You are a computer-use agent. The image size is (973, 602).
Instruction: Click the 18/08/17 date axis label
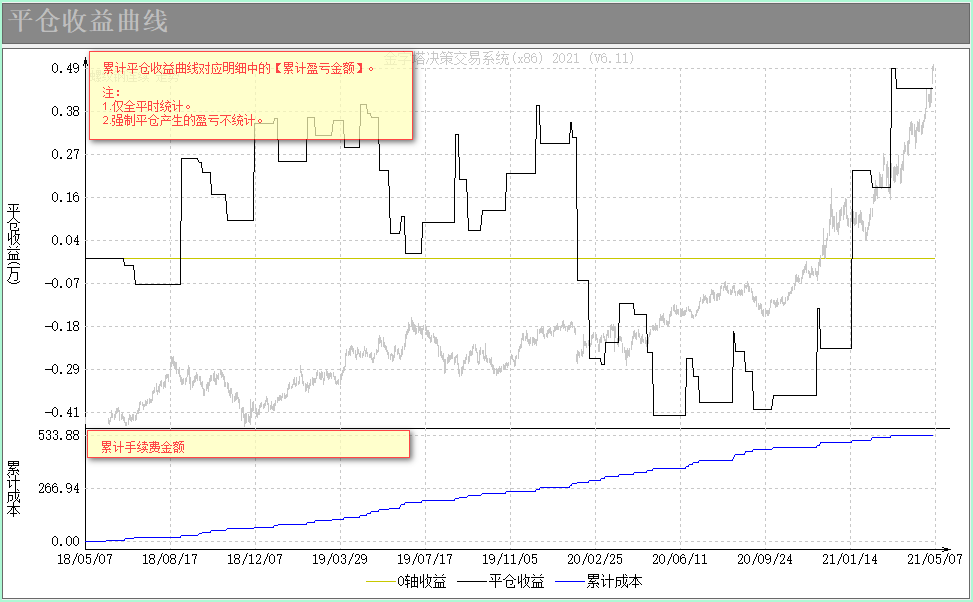pyautogui.click(x=170, y=559)
